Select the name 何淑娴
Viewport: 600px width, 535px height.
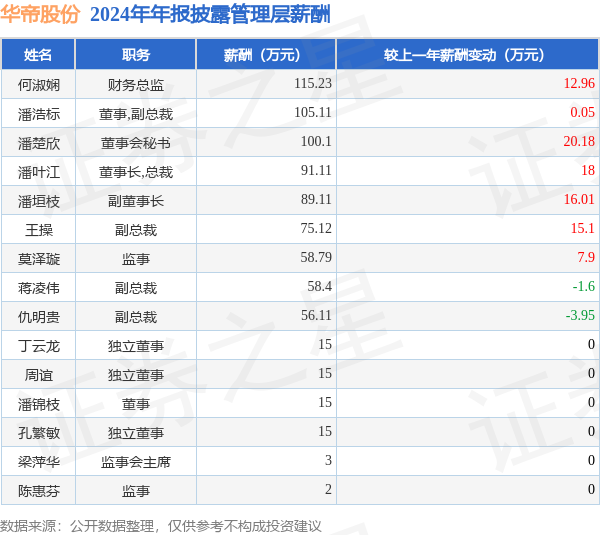(x=39, y=85)
